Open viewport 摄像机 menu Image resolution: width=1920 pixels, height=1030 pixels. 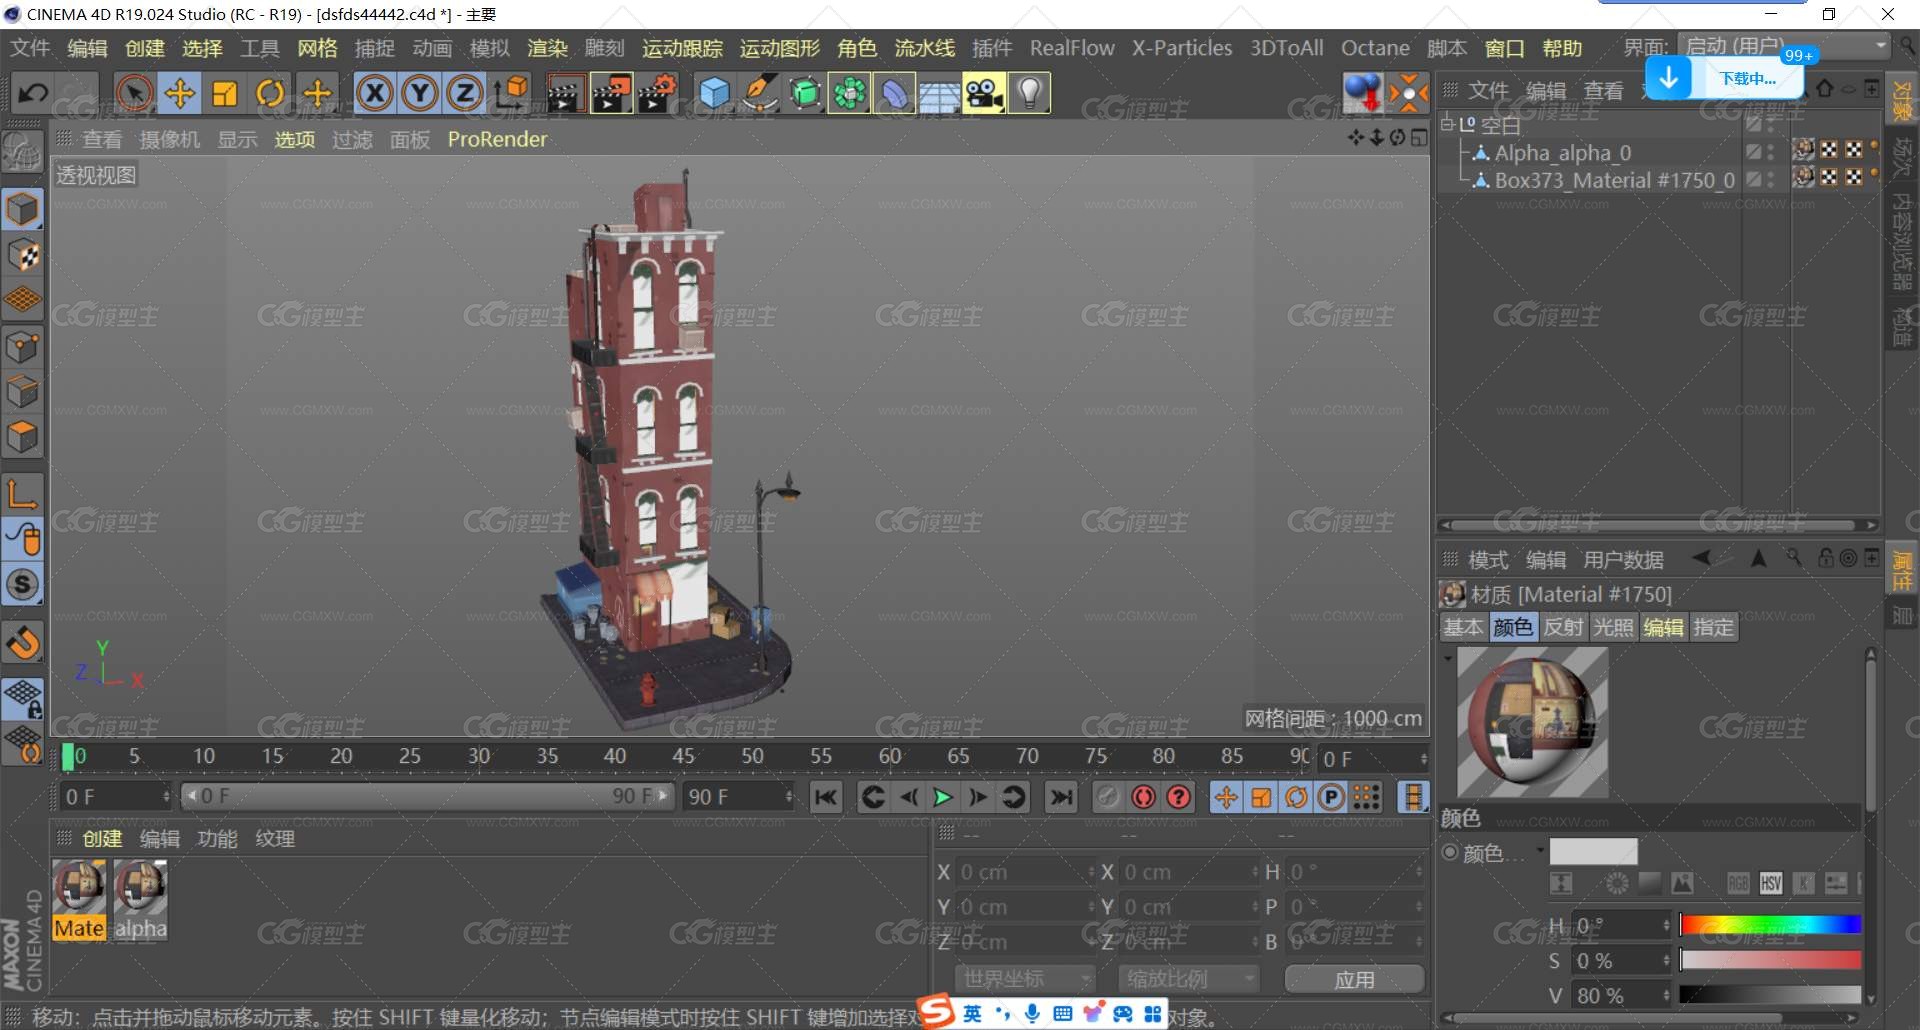click(x=170, y=140)
